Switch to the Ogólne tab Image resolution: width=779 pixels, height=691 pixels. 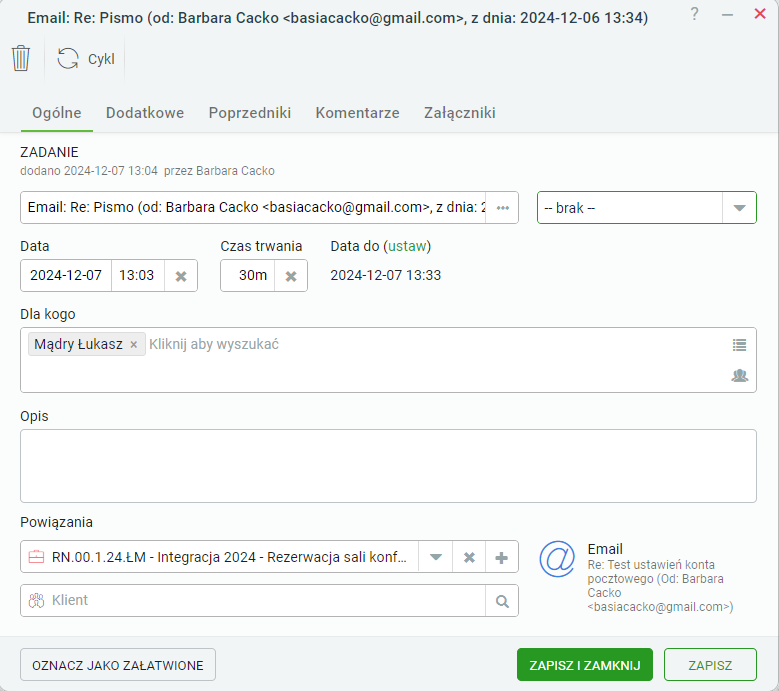57,113
